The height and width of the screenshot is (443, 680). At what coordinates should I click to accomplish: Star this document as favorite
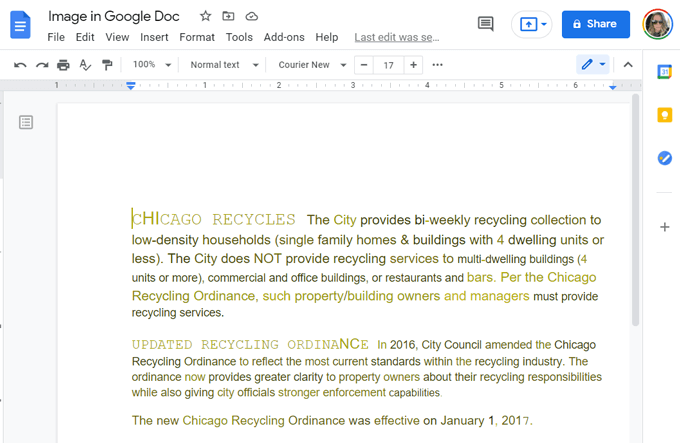click(205, 17)
